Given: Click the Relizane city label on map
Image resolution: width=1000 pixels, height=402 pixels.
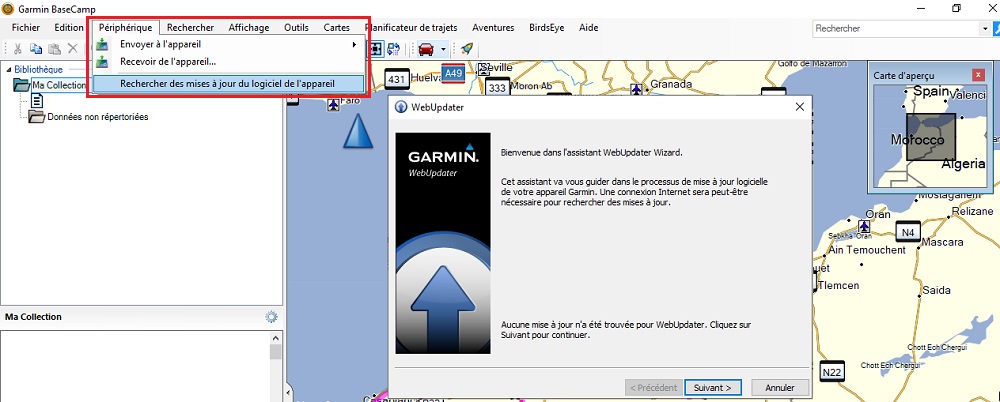Looking at the screenshot, I should pos(973,211).
